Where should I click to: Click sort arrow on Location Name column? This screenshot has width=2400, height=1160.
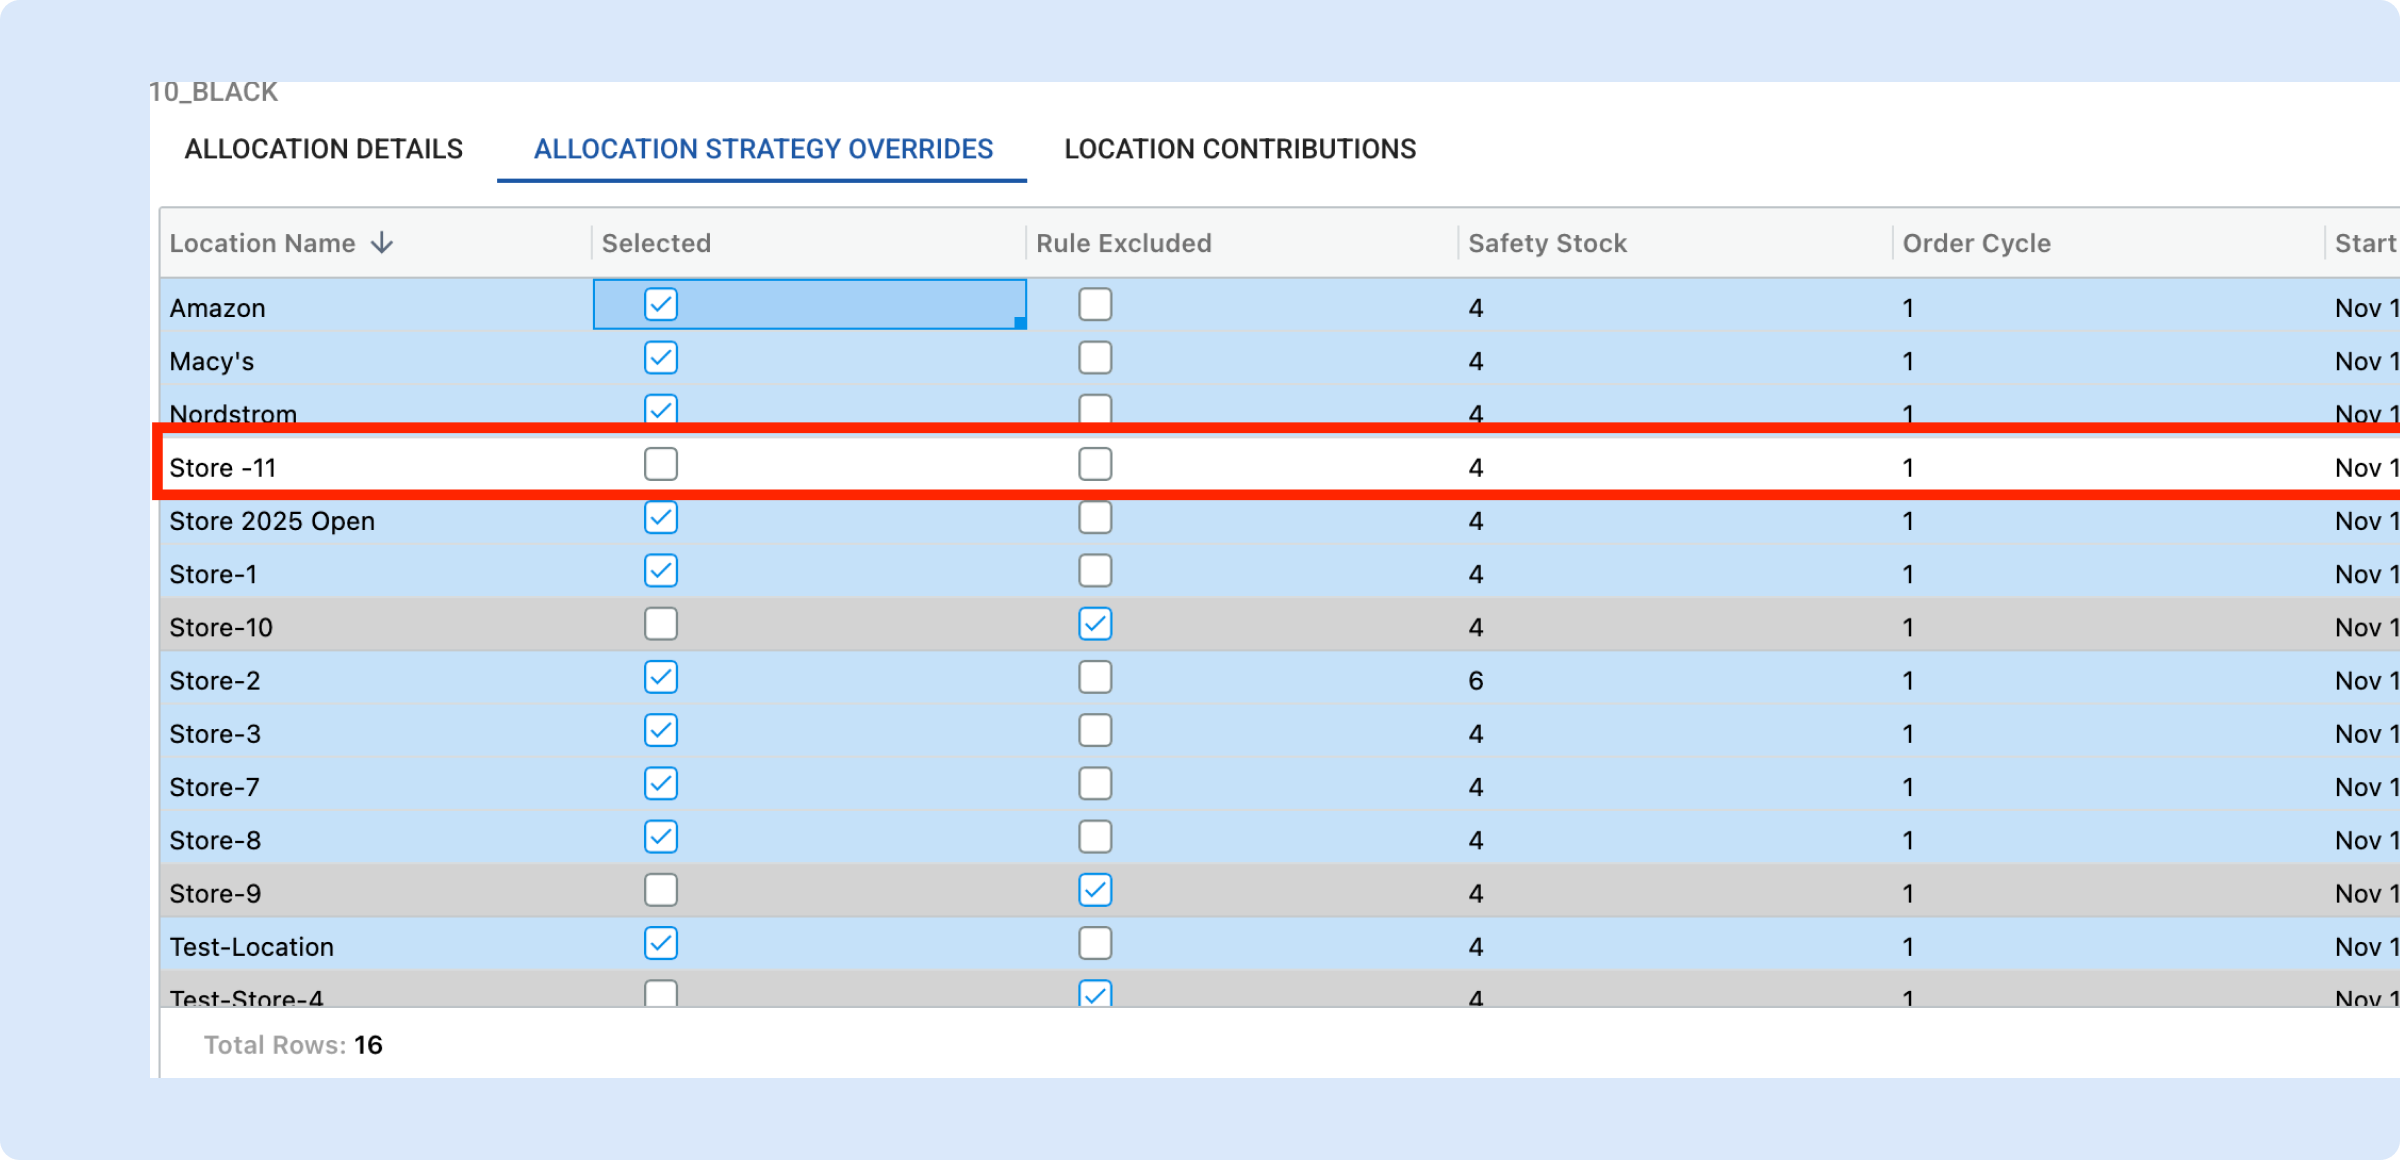point(382,243)
